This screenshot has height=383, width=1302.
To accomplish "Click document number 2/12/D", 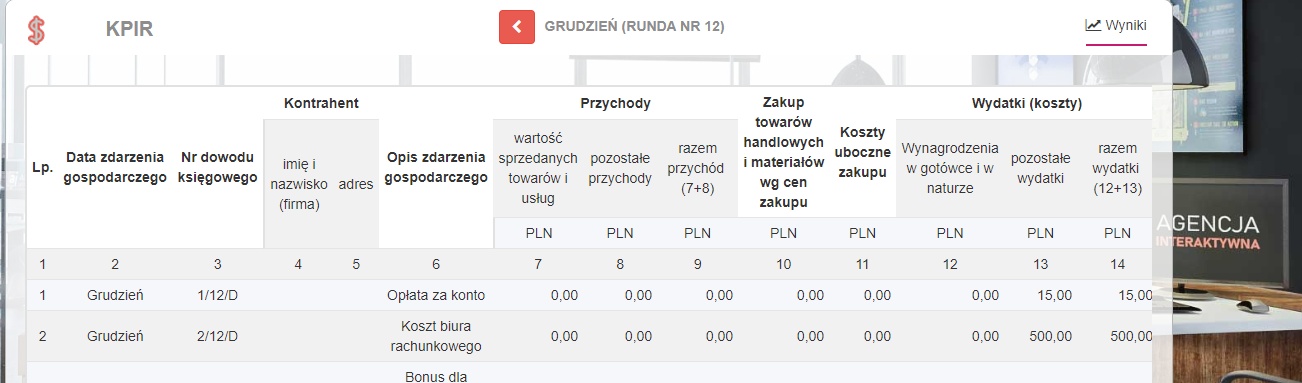I will click(x=217, y=336).
